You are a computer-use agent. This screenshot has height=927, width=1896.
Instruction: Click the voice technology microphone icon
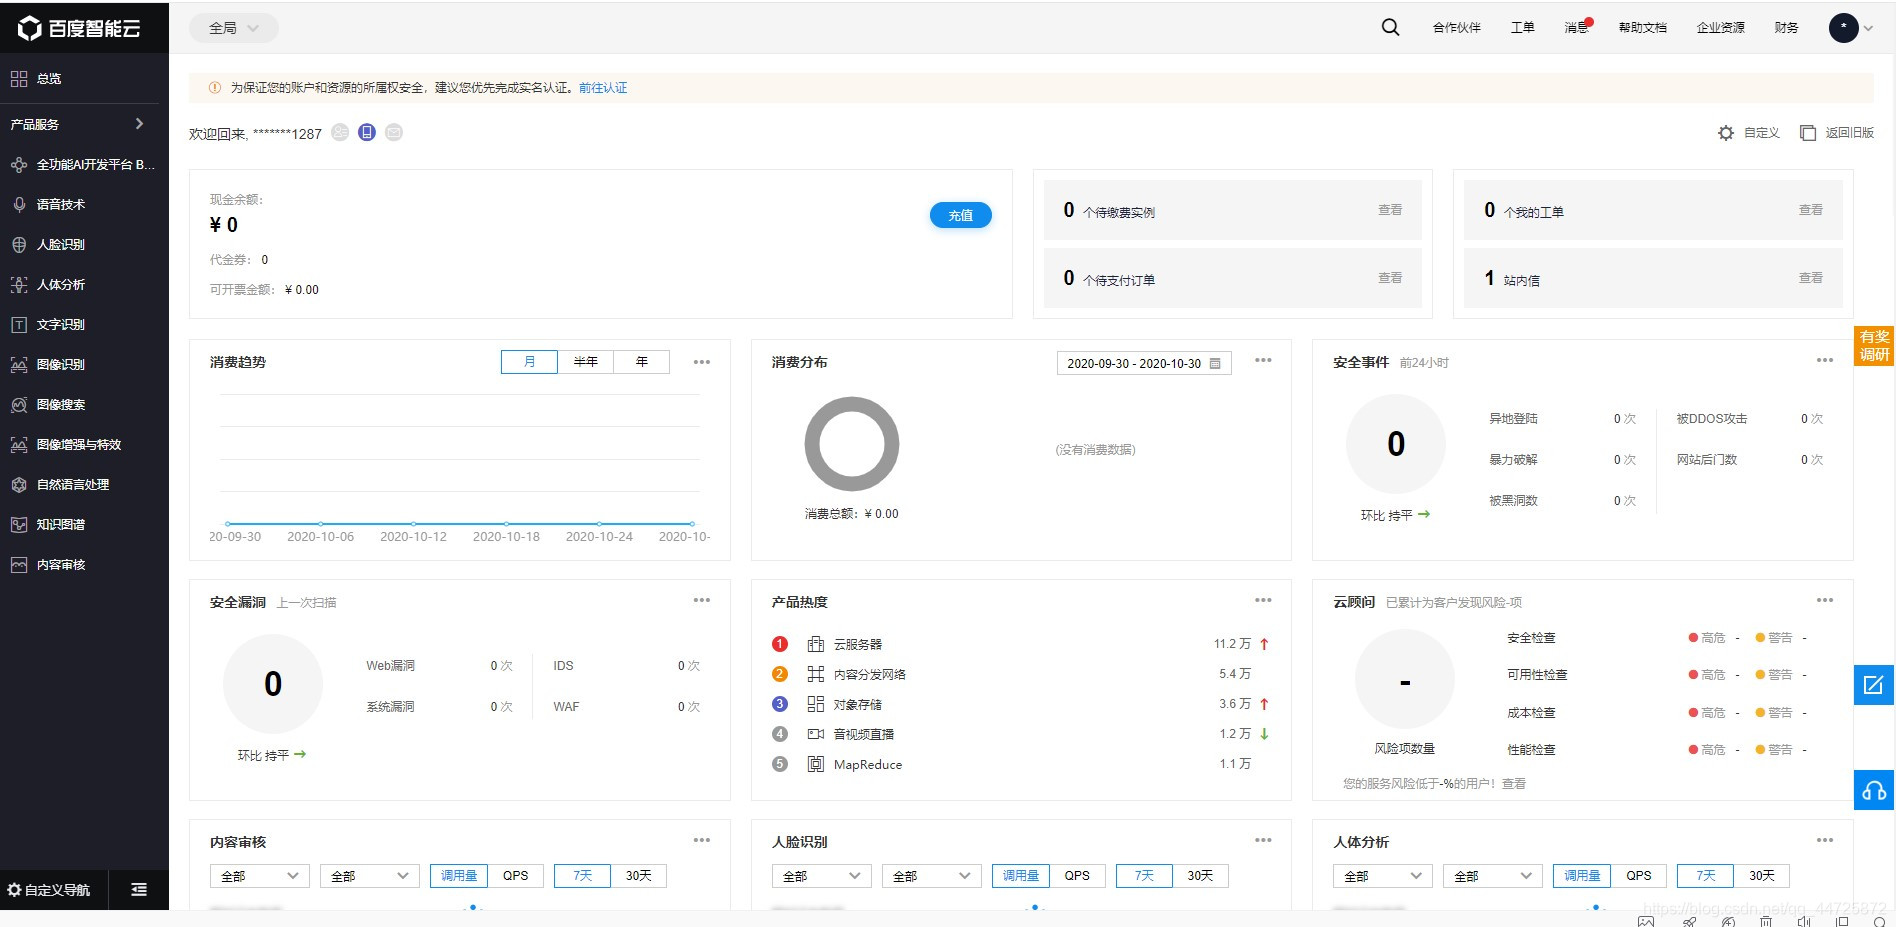(x=19, y=204)
